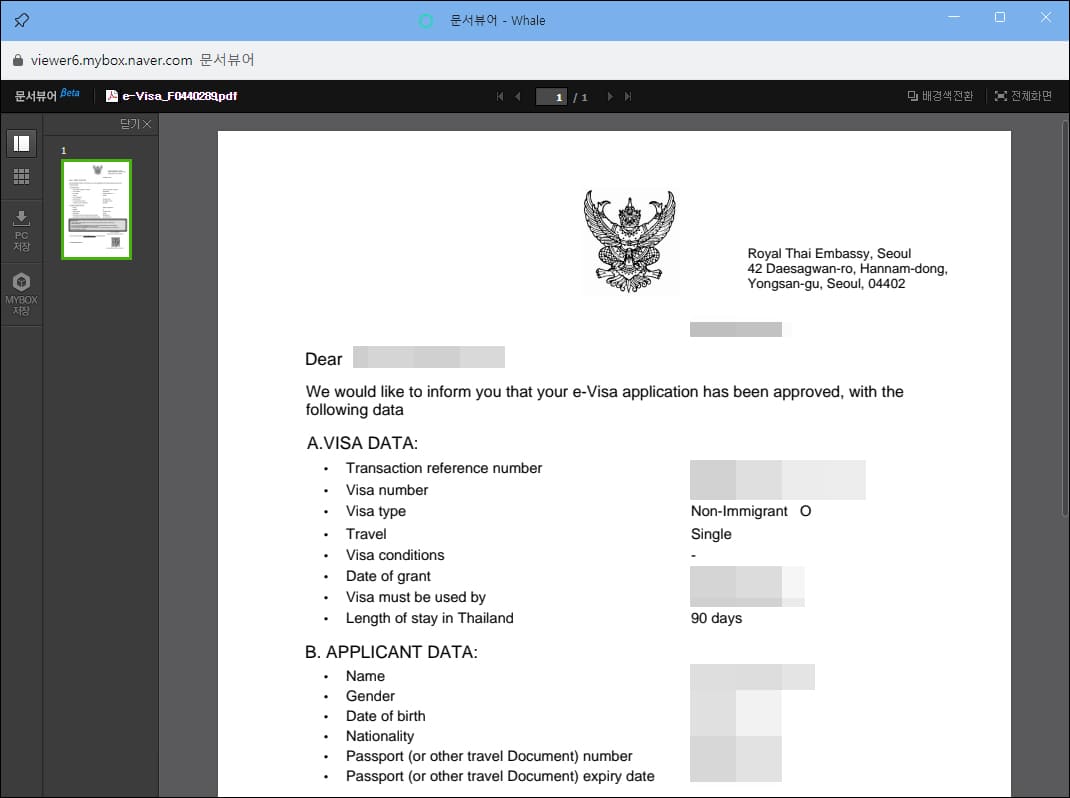This screenshot has height=798, width=1070.
Task: Click the 'Visa conditions' line
Action: (394, 555)
